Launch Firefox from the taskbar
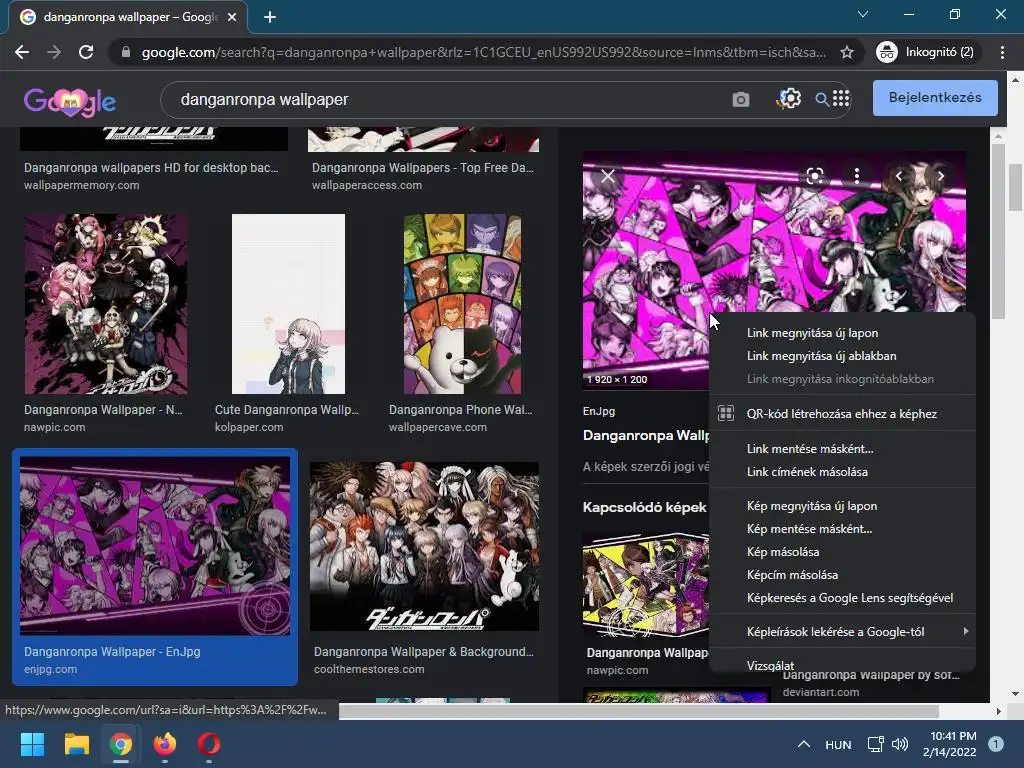 (165, 744)
